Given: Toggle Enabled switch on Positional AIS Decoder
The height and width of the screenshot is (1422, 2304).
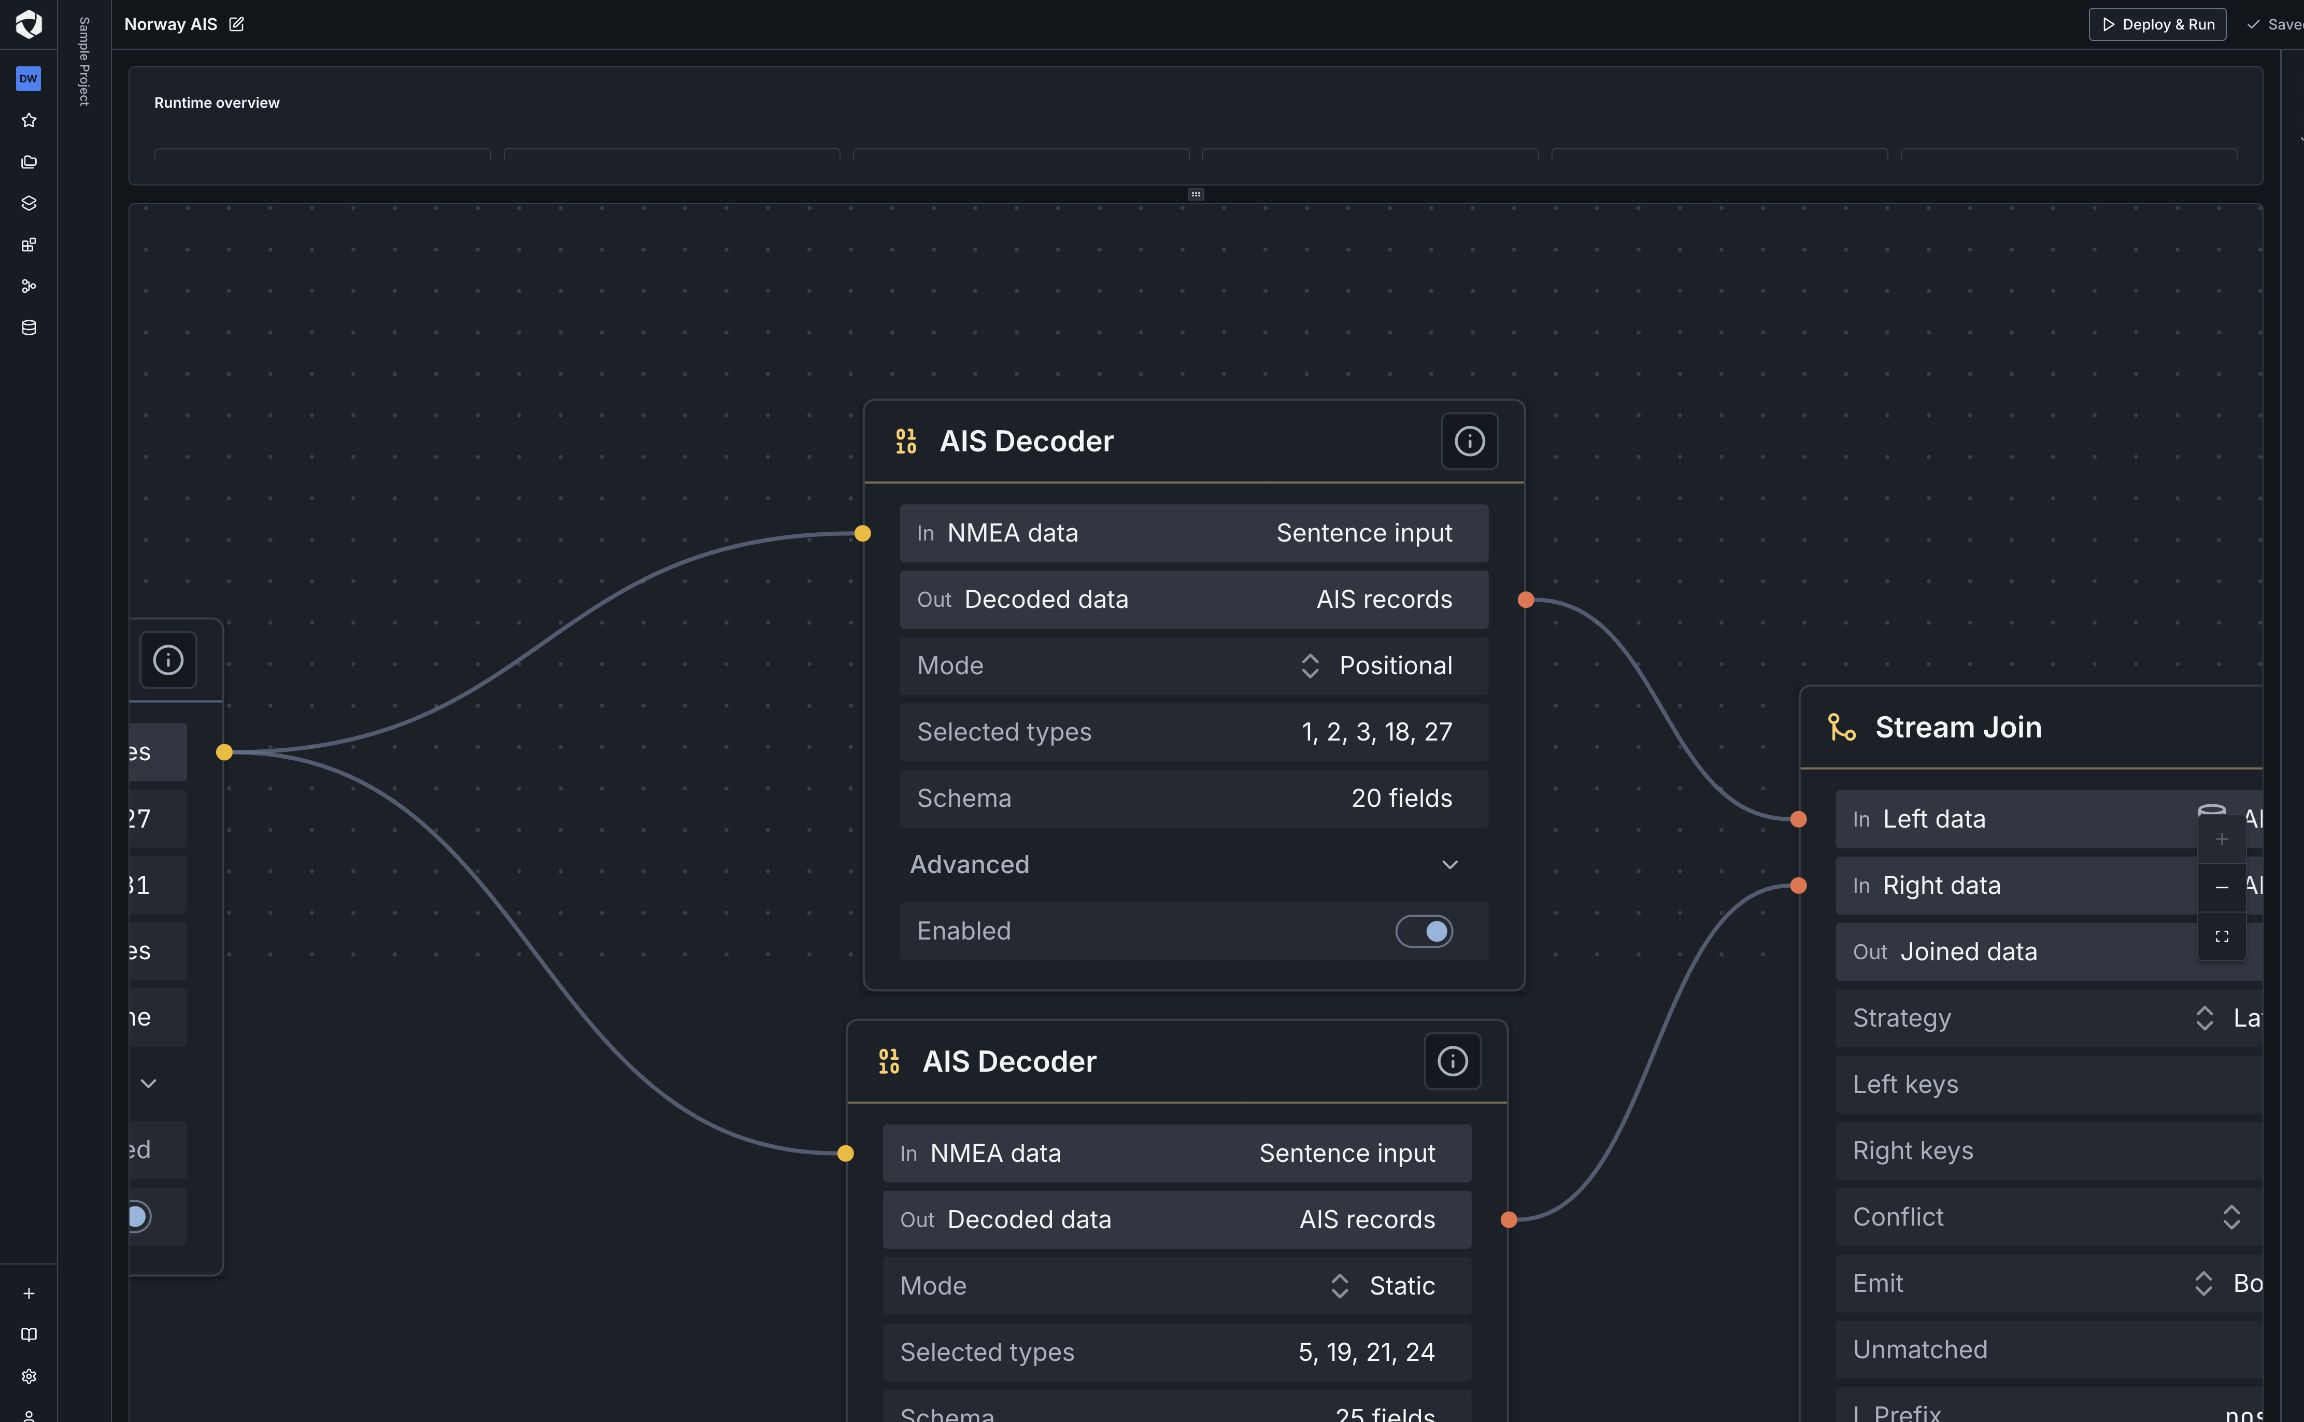Looking at the screenshot, I should point(1424,931).
